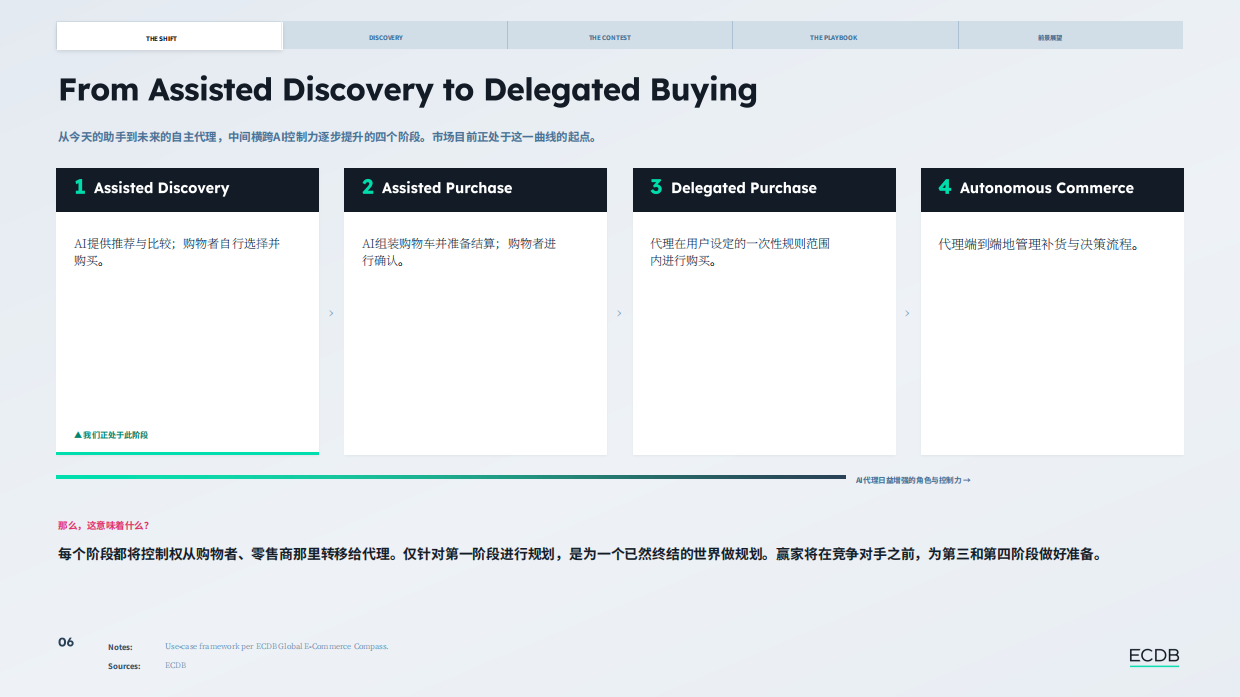Image resolution: width=1240 pixels, height=697 pixels.
Task: Go to THE PLAYBOOK tab
Action: [x=845, y=36]
